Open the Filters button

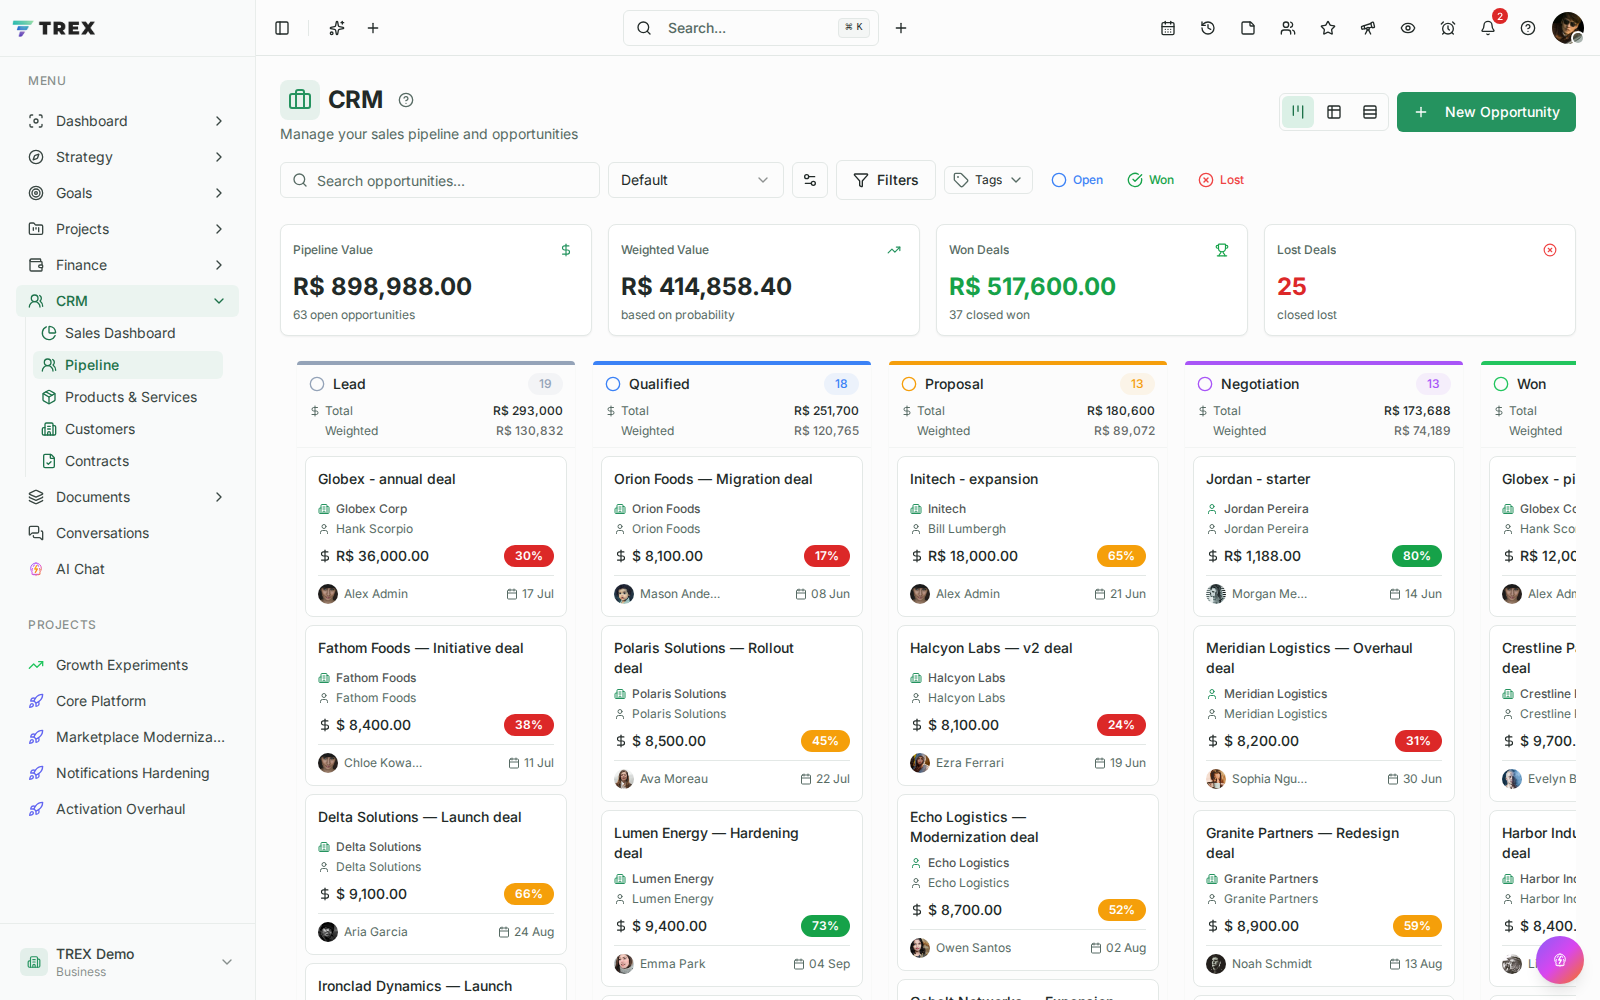pyautogui.click(x=886, y=180)
